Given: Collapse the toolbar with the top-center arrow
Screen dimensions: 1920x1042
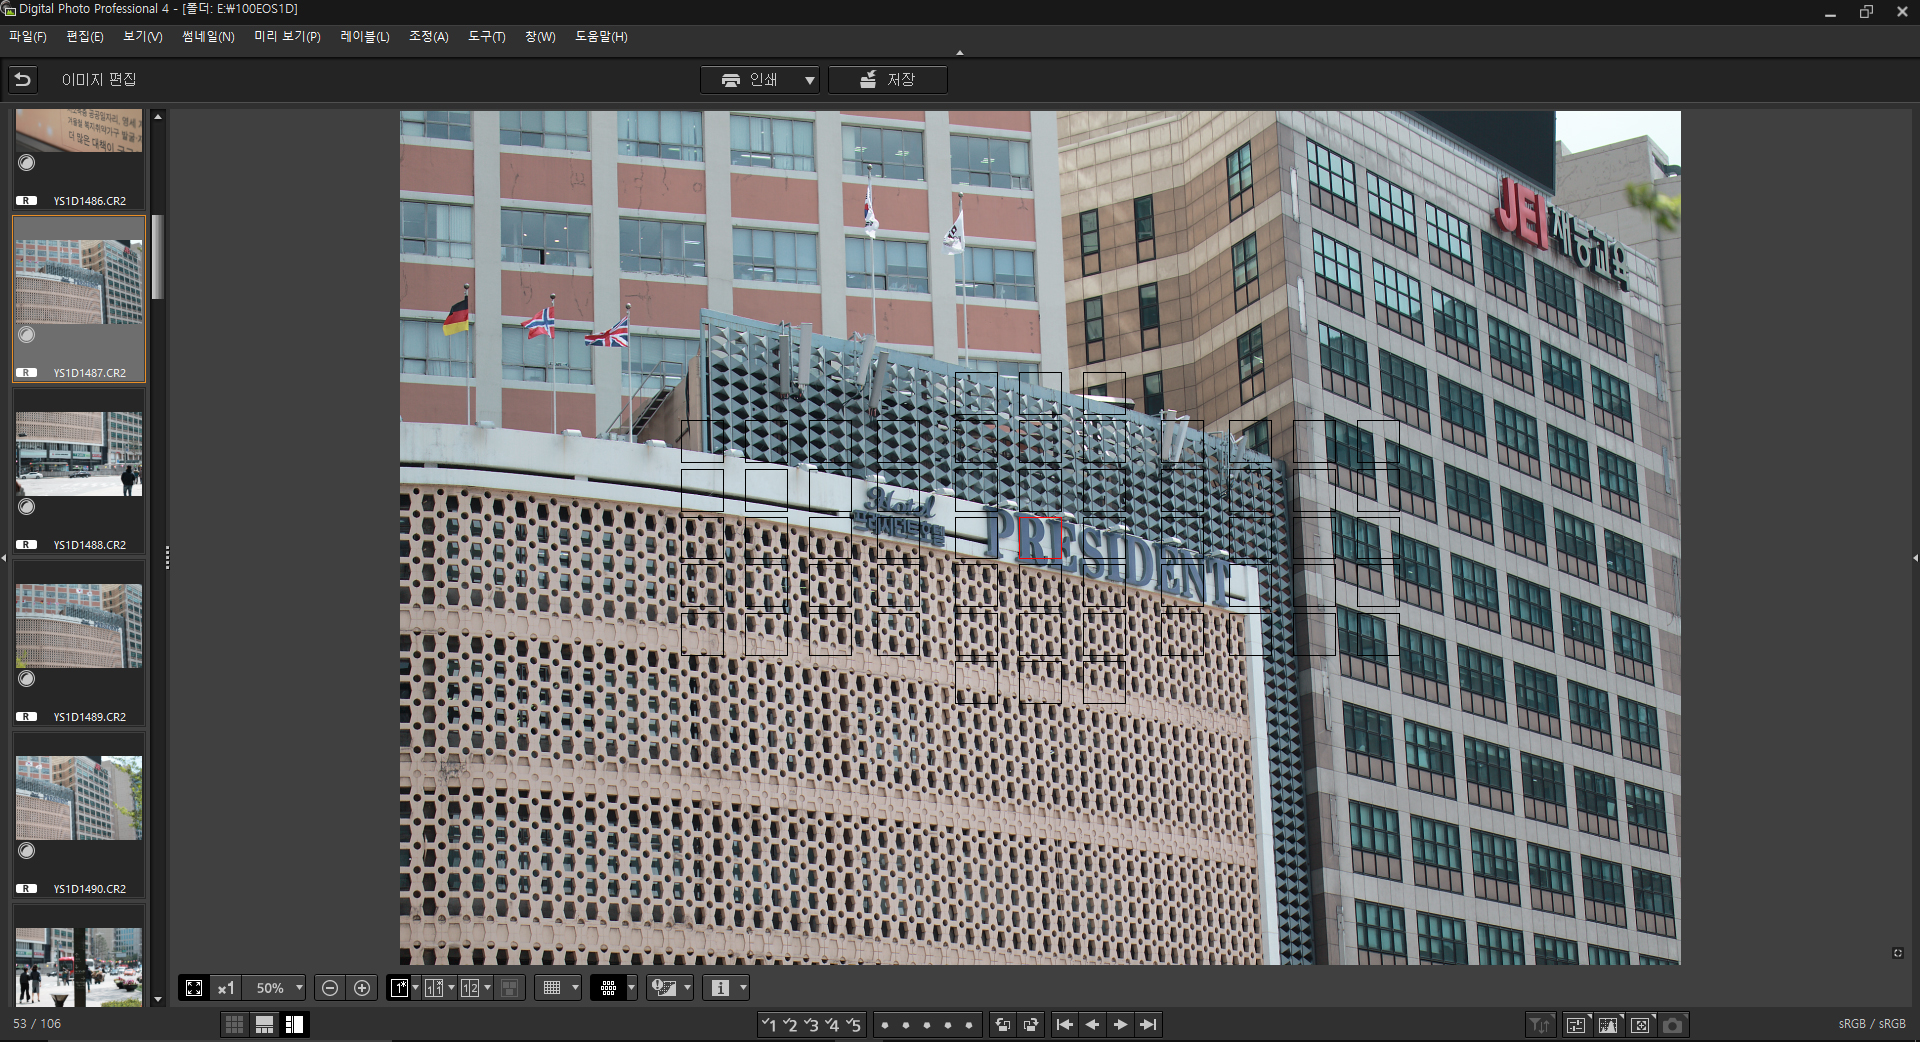Looking at the screenshot, I should tap(960, 53).
